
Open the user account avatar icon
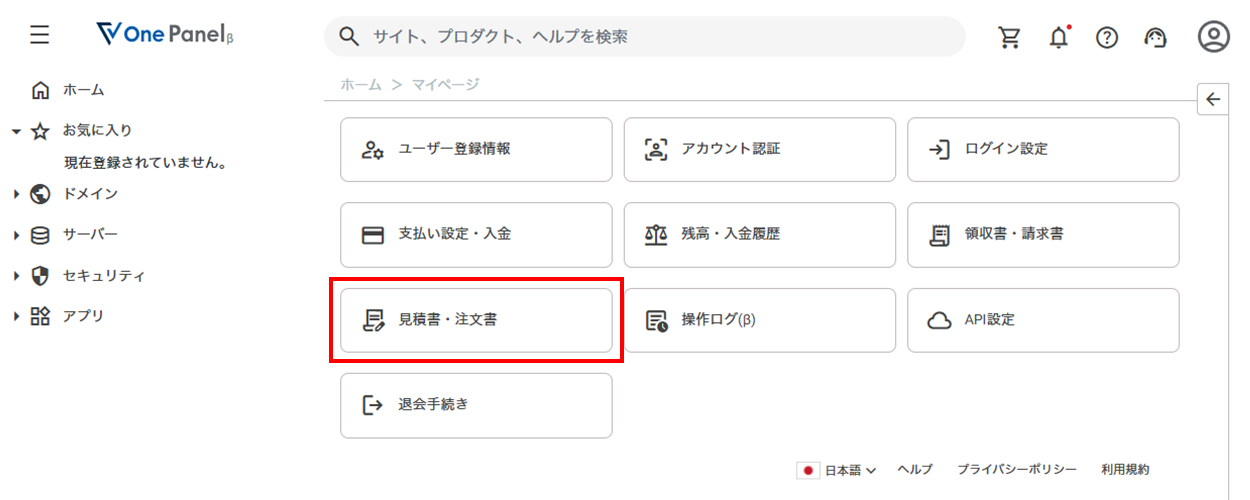[1213, 37]
